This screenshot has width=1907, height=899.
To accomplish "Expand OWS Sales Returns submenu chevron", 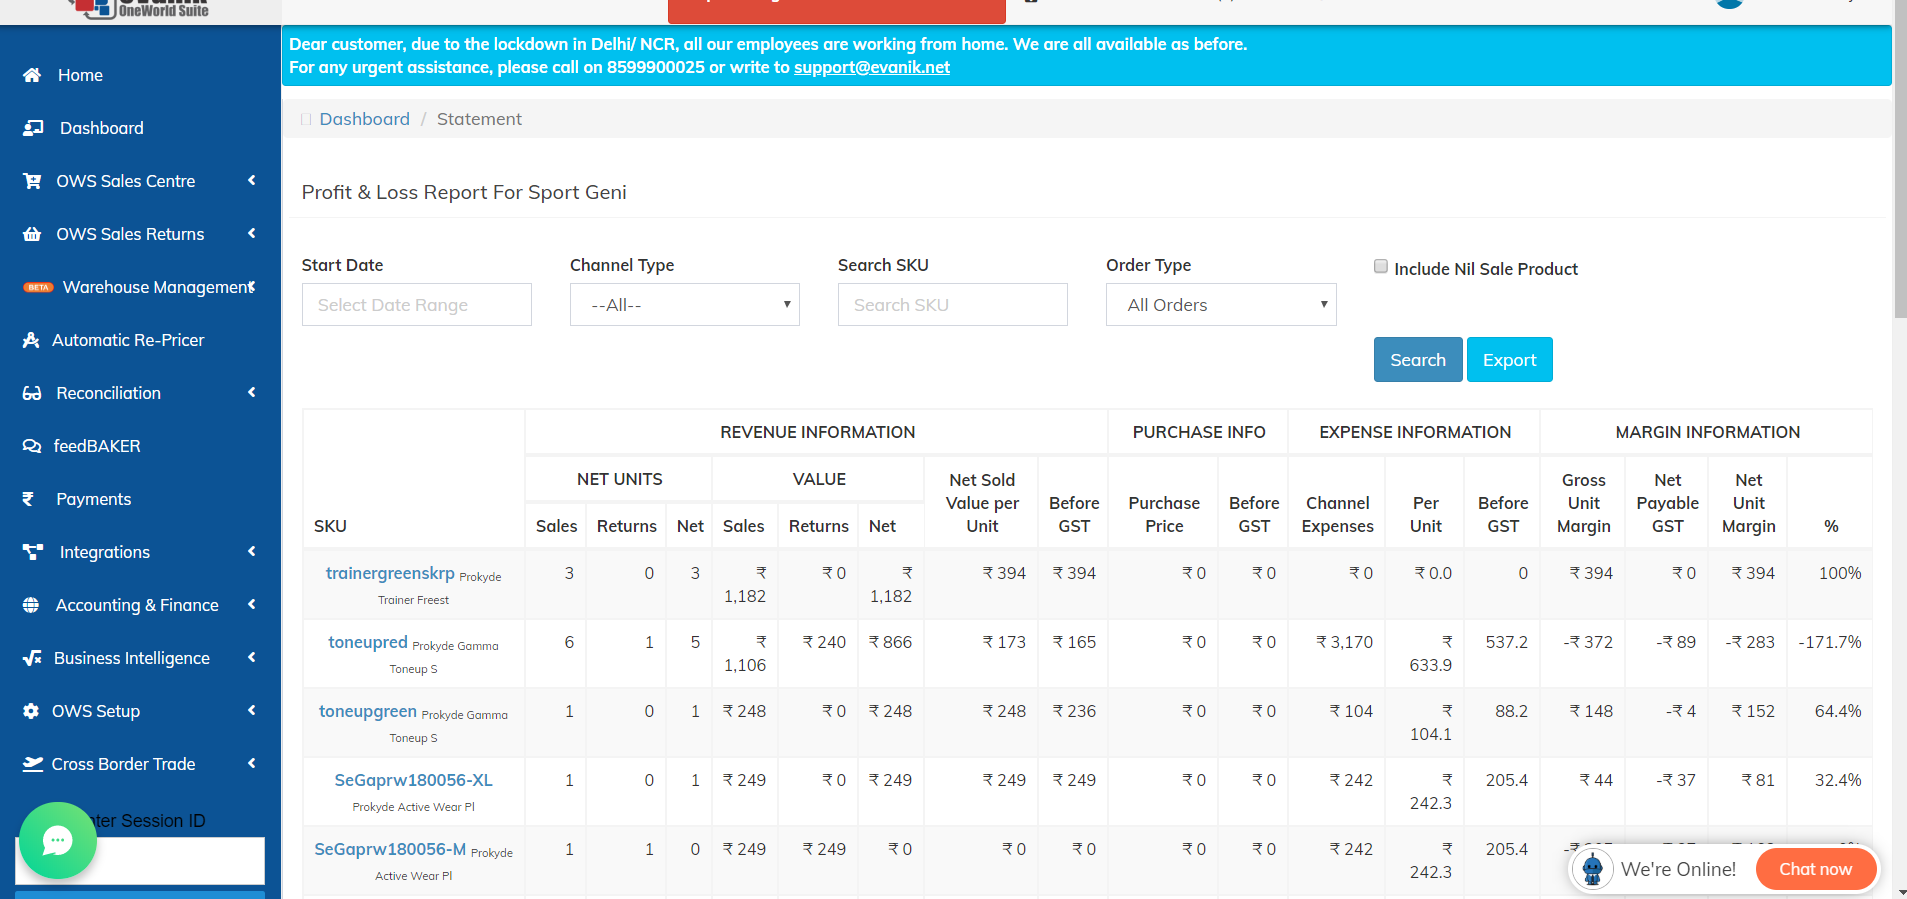I will coord(252,233).
